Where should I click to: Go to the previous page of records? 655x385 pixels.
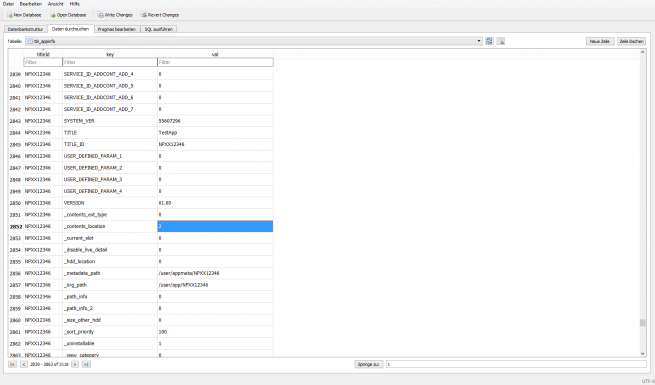click(x=24, y=365)
